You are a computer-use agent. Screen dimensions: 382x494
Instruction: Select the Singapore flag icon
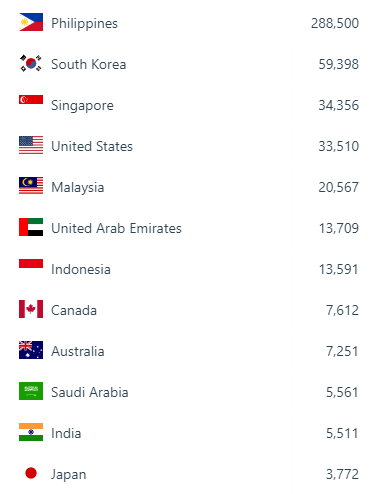pyautogui.click(x=31, y=100)
